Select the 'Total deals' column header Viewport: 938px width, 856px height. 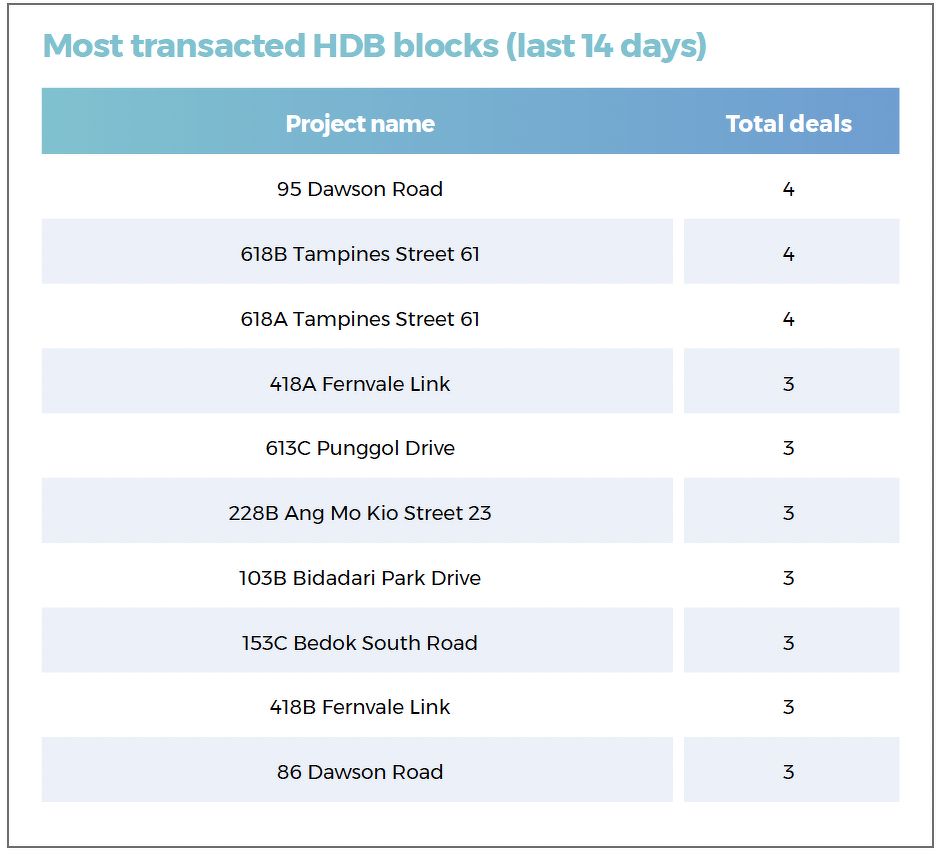pyautogui.click(x=788, y=124)
